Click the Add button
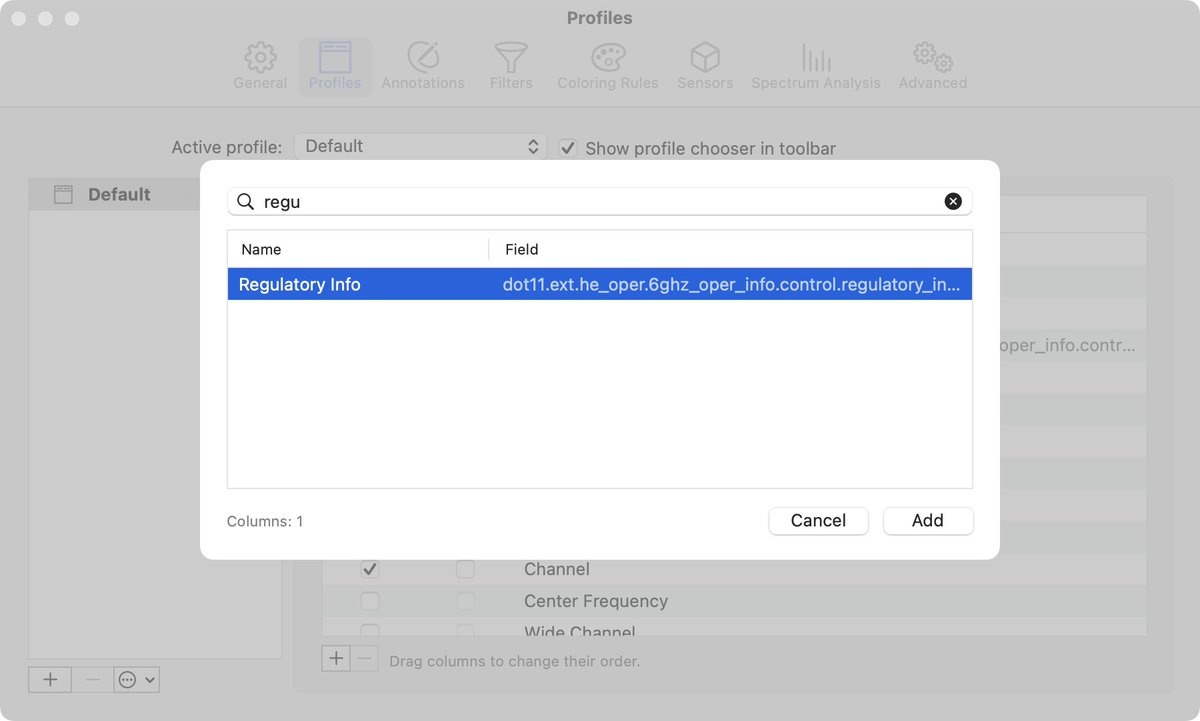 pyautogui.click(x=927, y=520)
